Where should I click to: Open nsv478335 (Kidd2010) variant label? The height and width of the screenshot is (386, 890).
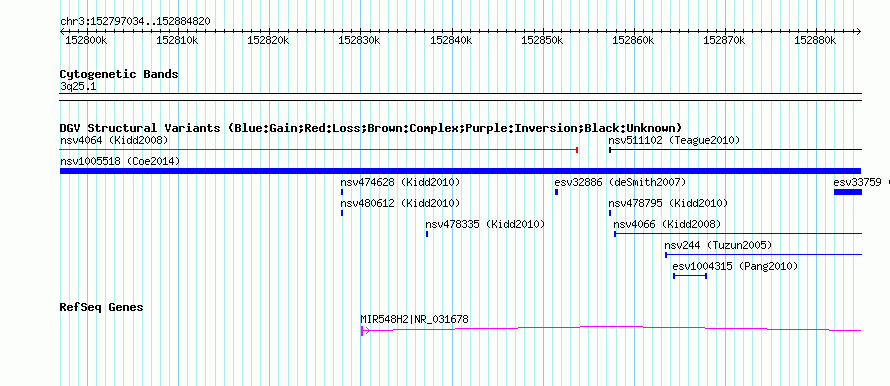pos(485,224)
